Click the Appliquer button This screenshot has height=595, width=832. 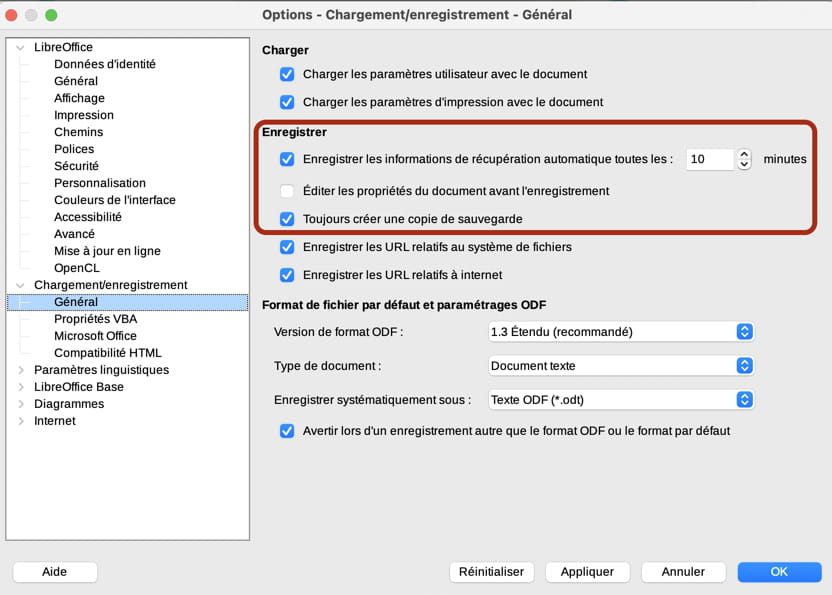click(x=587, y=572)
